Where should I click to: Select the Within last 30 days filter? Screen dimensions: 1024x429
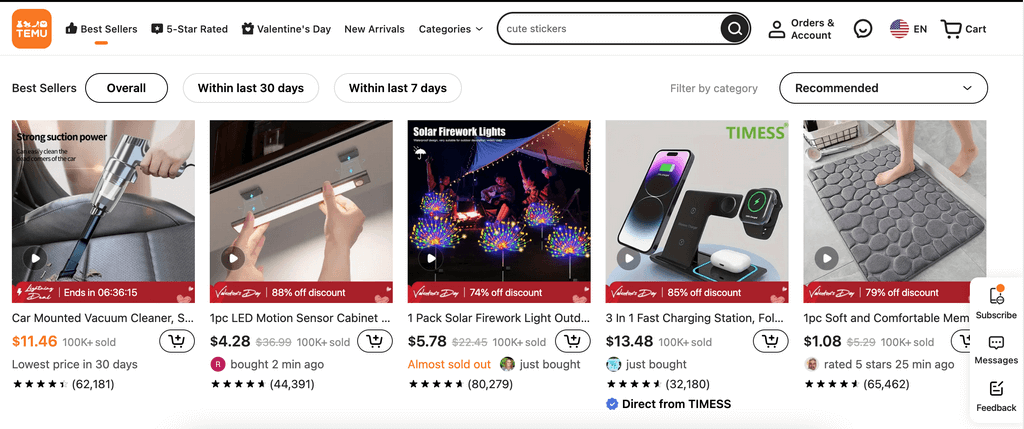pyautogui.click(x=250, y=88)
